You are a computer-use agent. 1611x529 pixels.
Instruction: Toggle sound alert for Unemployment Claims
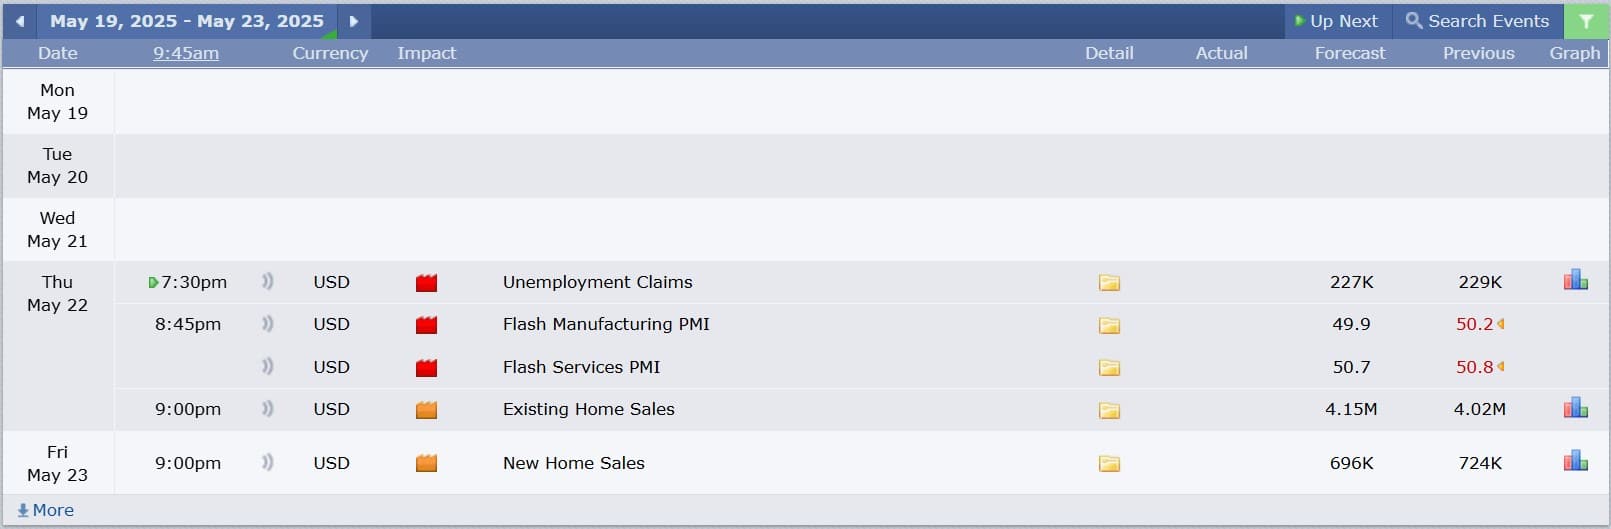tap(267, 282)
